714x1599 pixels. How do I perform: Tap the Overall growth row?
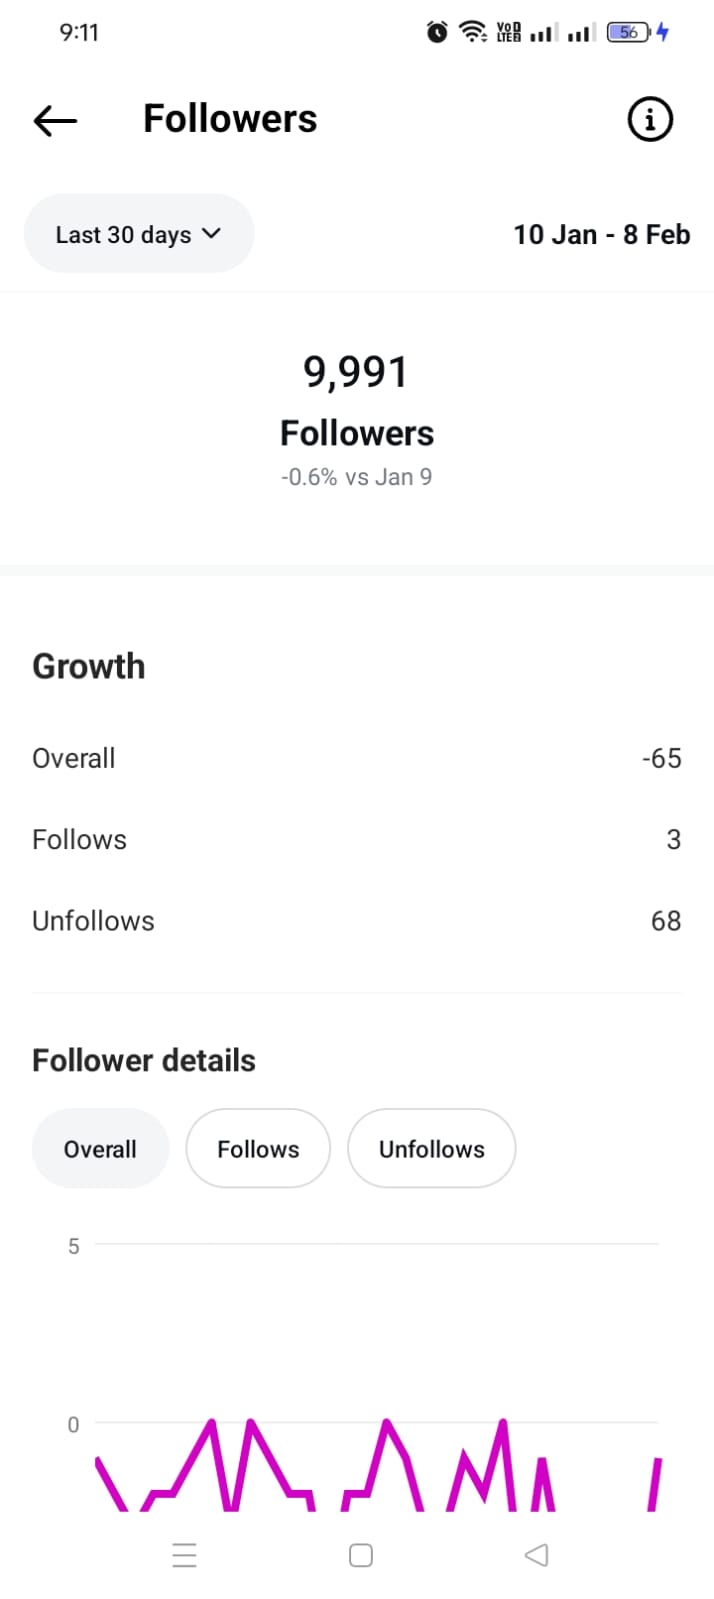(x=356, y=758)
